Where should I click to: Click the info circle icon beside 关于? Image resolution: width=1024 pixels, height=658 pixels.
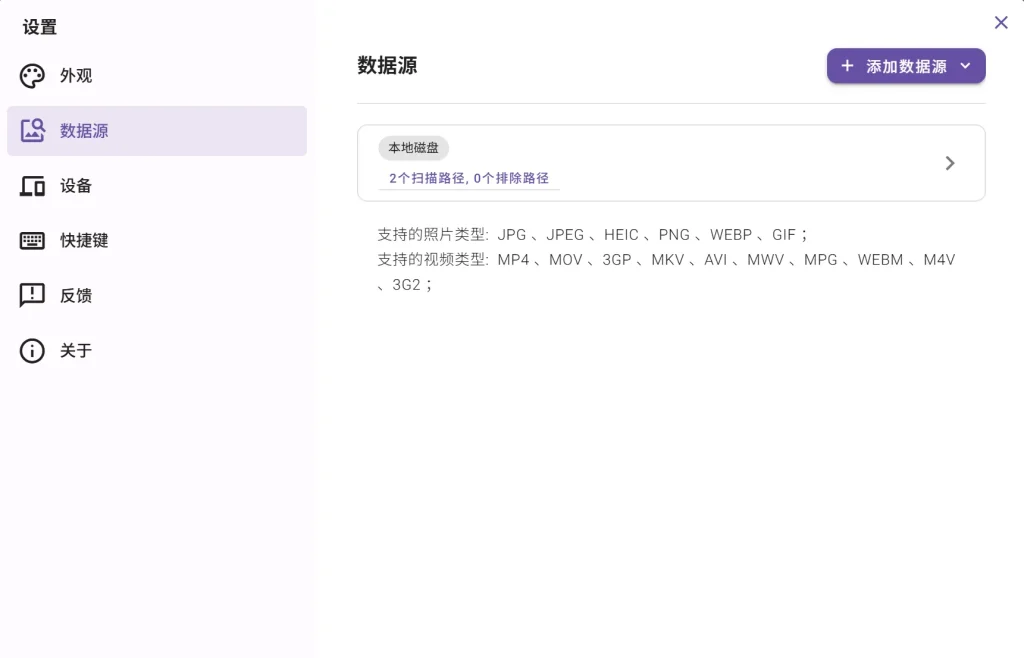[x=33, y=351]
